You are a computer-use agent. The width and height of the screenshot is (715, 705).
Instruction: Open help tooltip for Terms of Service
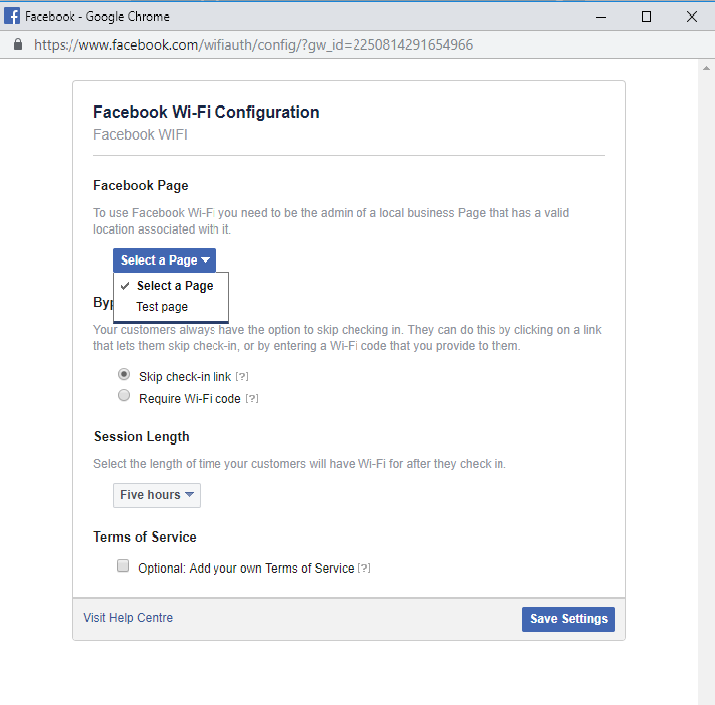pyautogui.click(x=364, y=568)
